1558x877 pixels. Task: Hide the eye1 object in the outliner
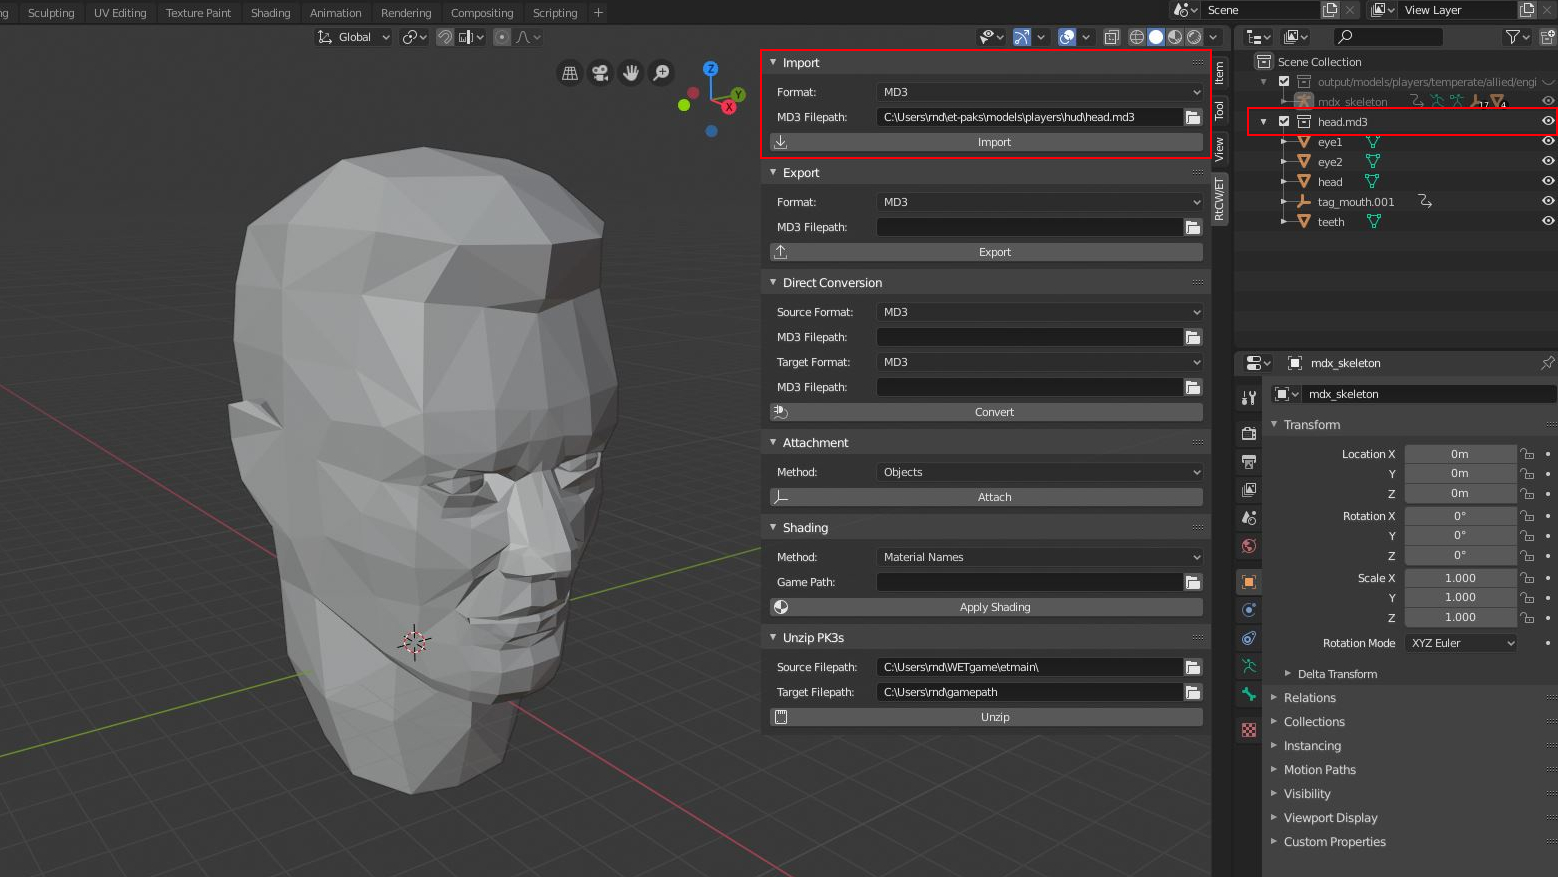(1547, 141)
